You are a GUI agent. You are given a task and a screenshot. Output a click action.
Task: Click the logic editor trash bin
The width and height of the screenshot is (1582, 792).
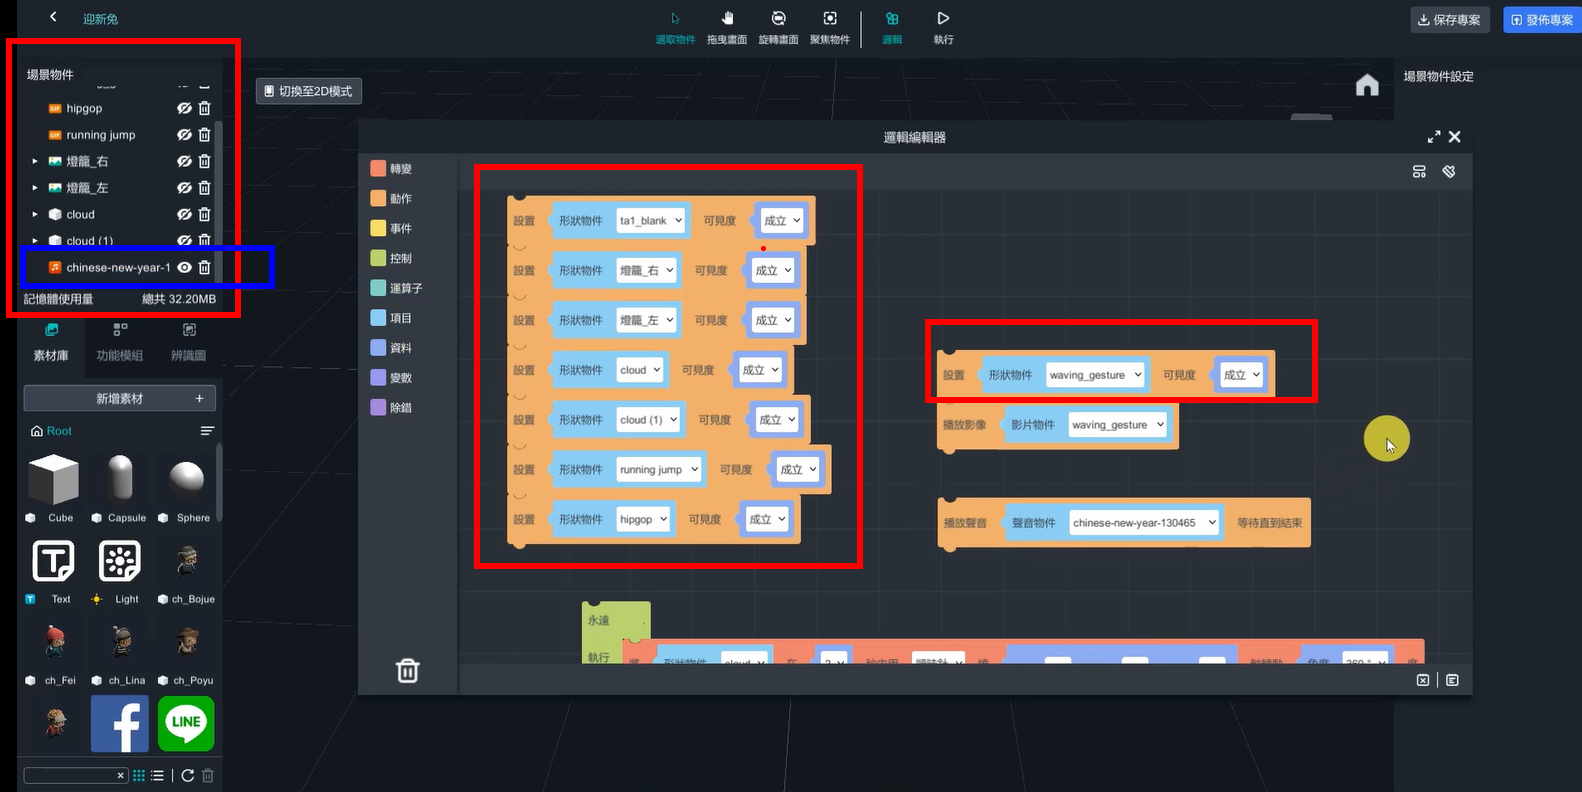point(408,670)
